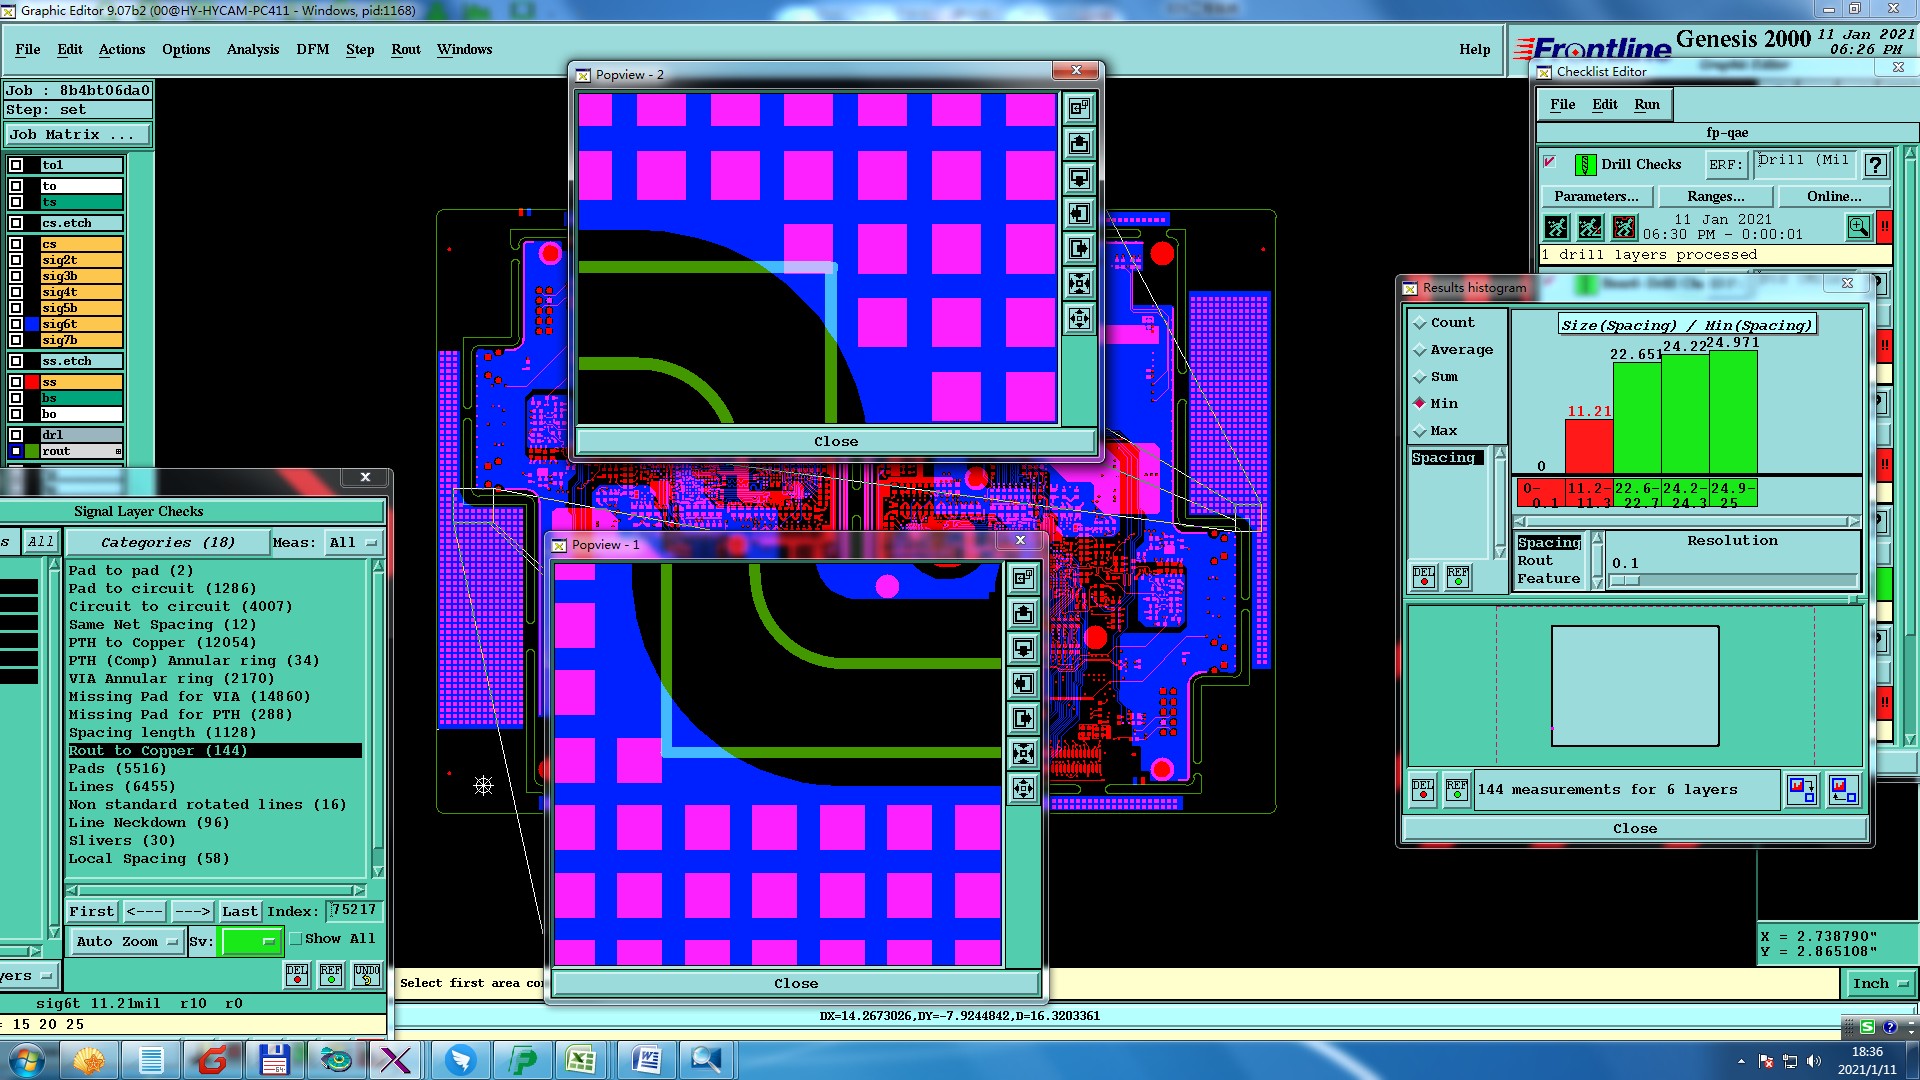Toggle visibility box of drl layer
The height and width of the screenshot is (1080, 1920).
pyautogui.click(x=16, y=435)
